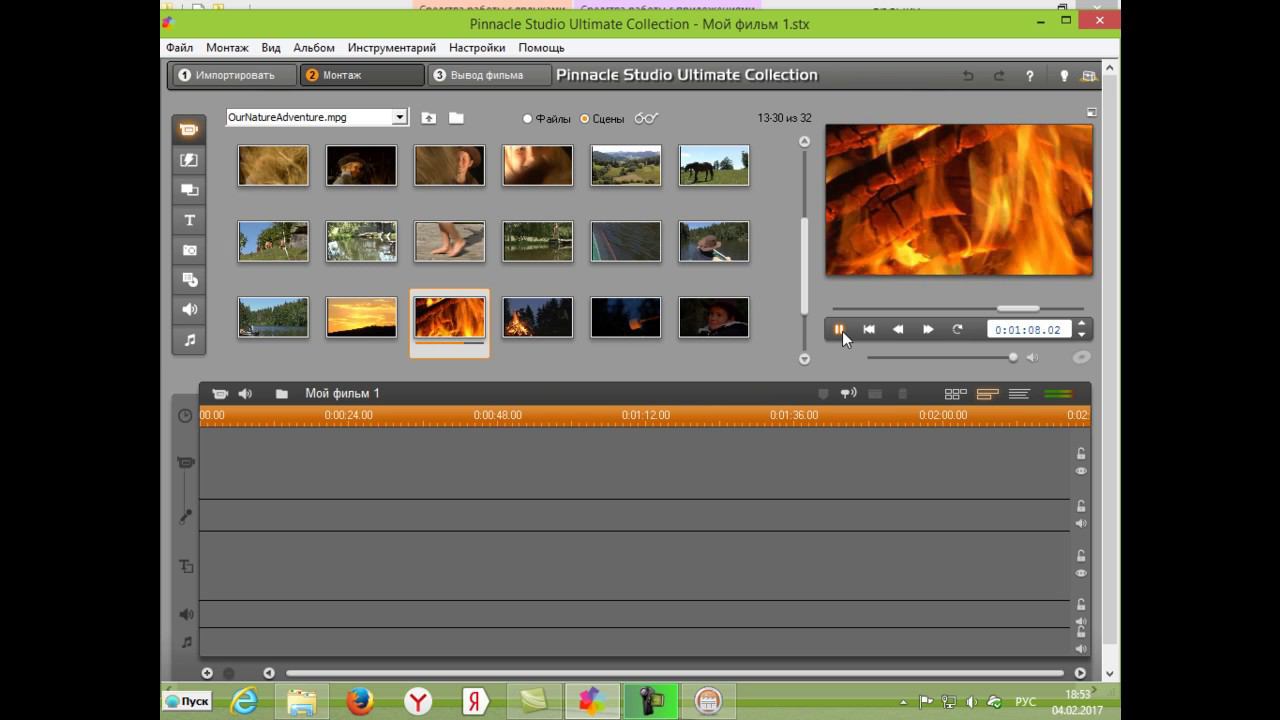Open the Transitions tab with lightning icon
This screenshot has height=720, width=1280.
189,160
